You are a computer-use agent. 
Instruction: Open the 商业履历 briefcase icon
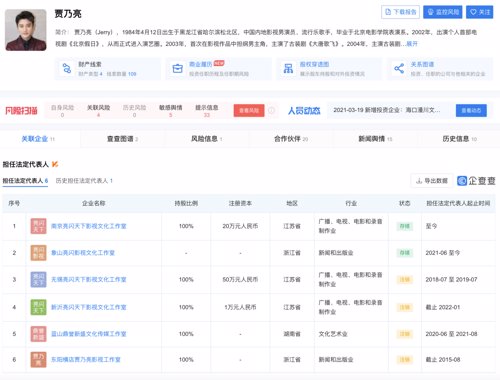[x=178, y=68]
